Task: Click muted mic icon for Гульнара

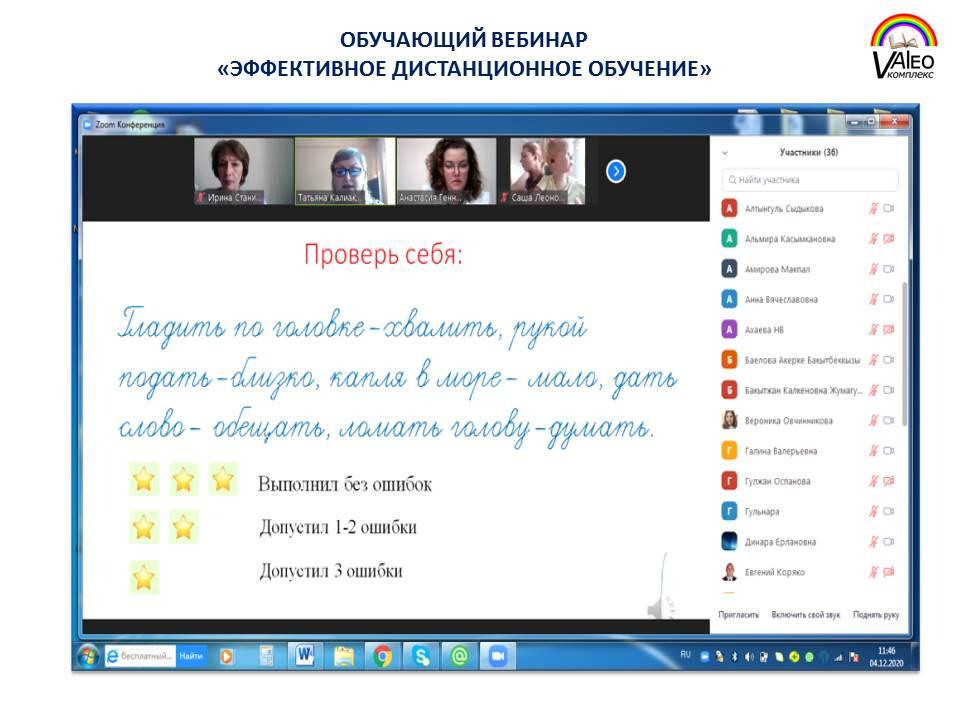Action: tap(874, 512)
